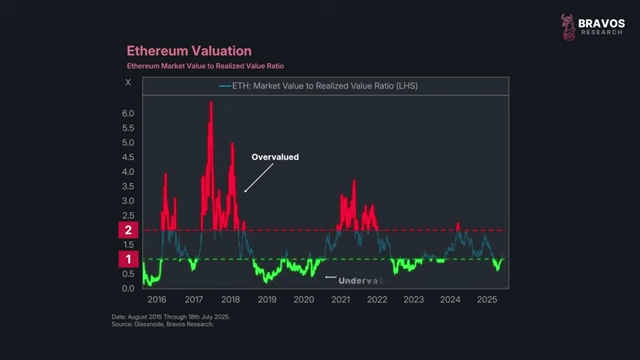Viewport: 640px width, 360px height.
Task: Click the '3.0' y-axis value
Action: point(128,201)
